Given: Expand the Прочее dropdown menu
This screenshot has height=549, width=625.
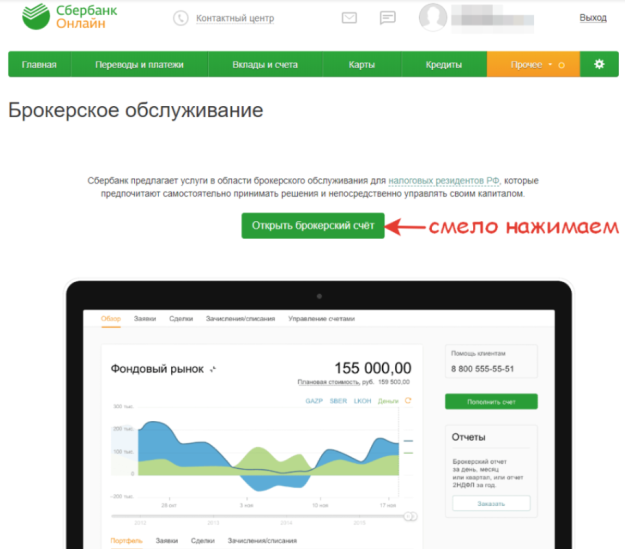Looking at the screenshot, I should pyautogui.click(x=533, y=64).
